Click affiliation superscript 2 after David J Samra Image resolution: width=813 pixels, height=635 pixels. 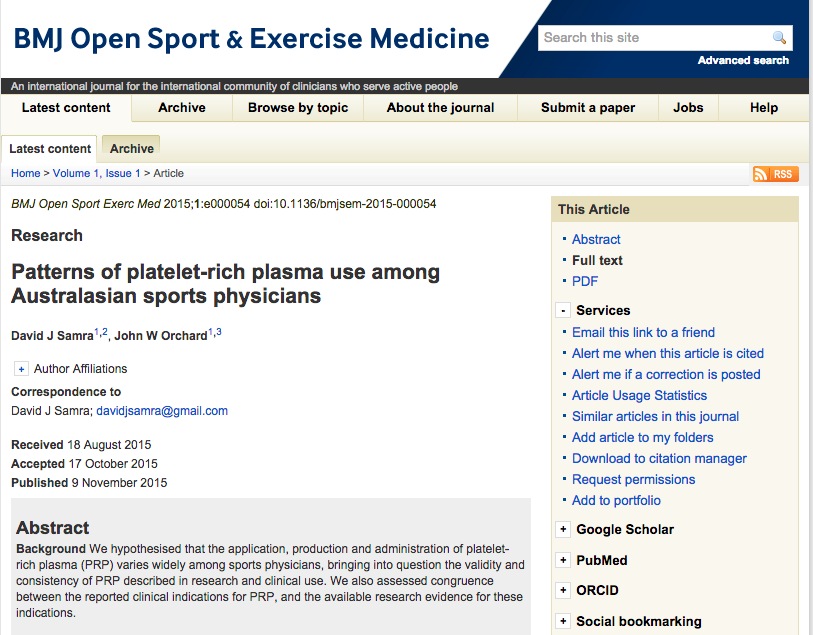pos(105,332)
